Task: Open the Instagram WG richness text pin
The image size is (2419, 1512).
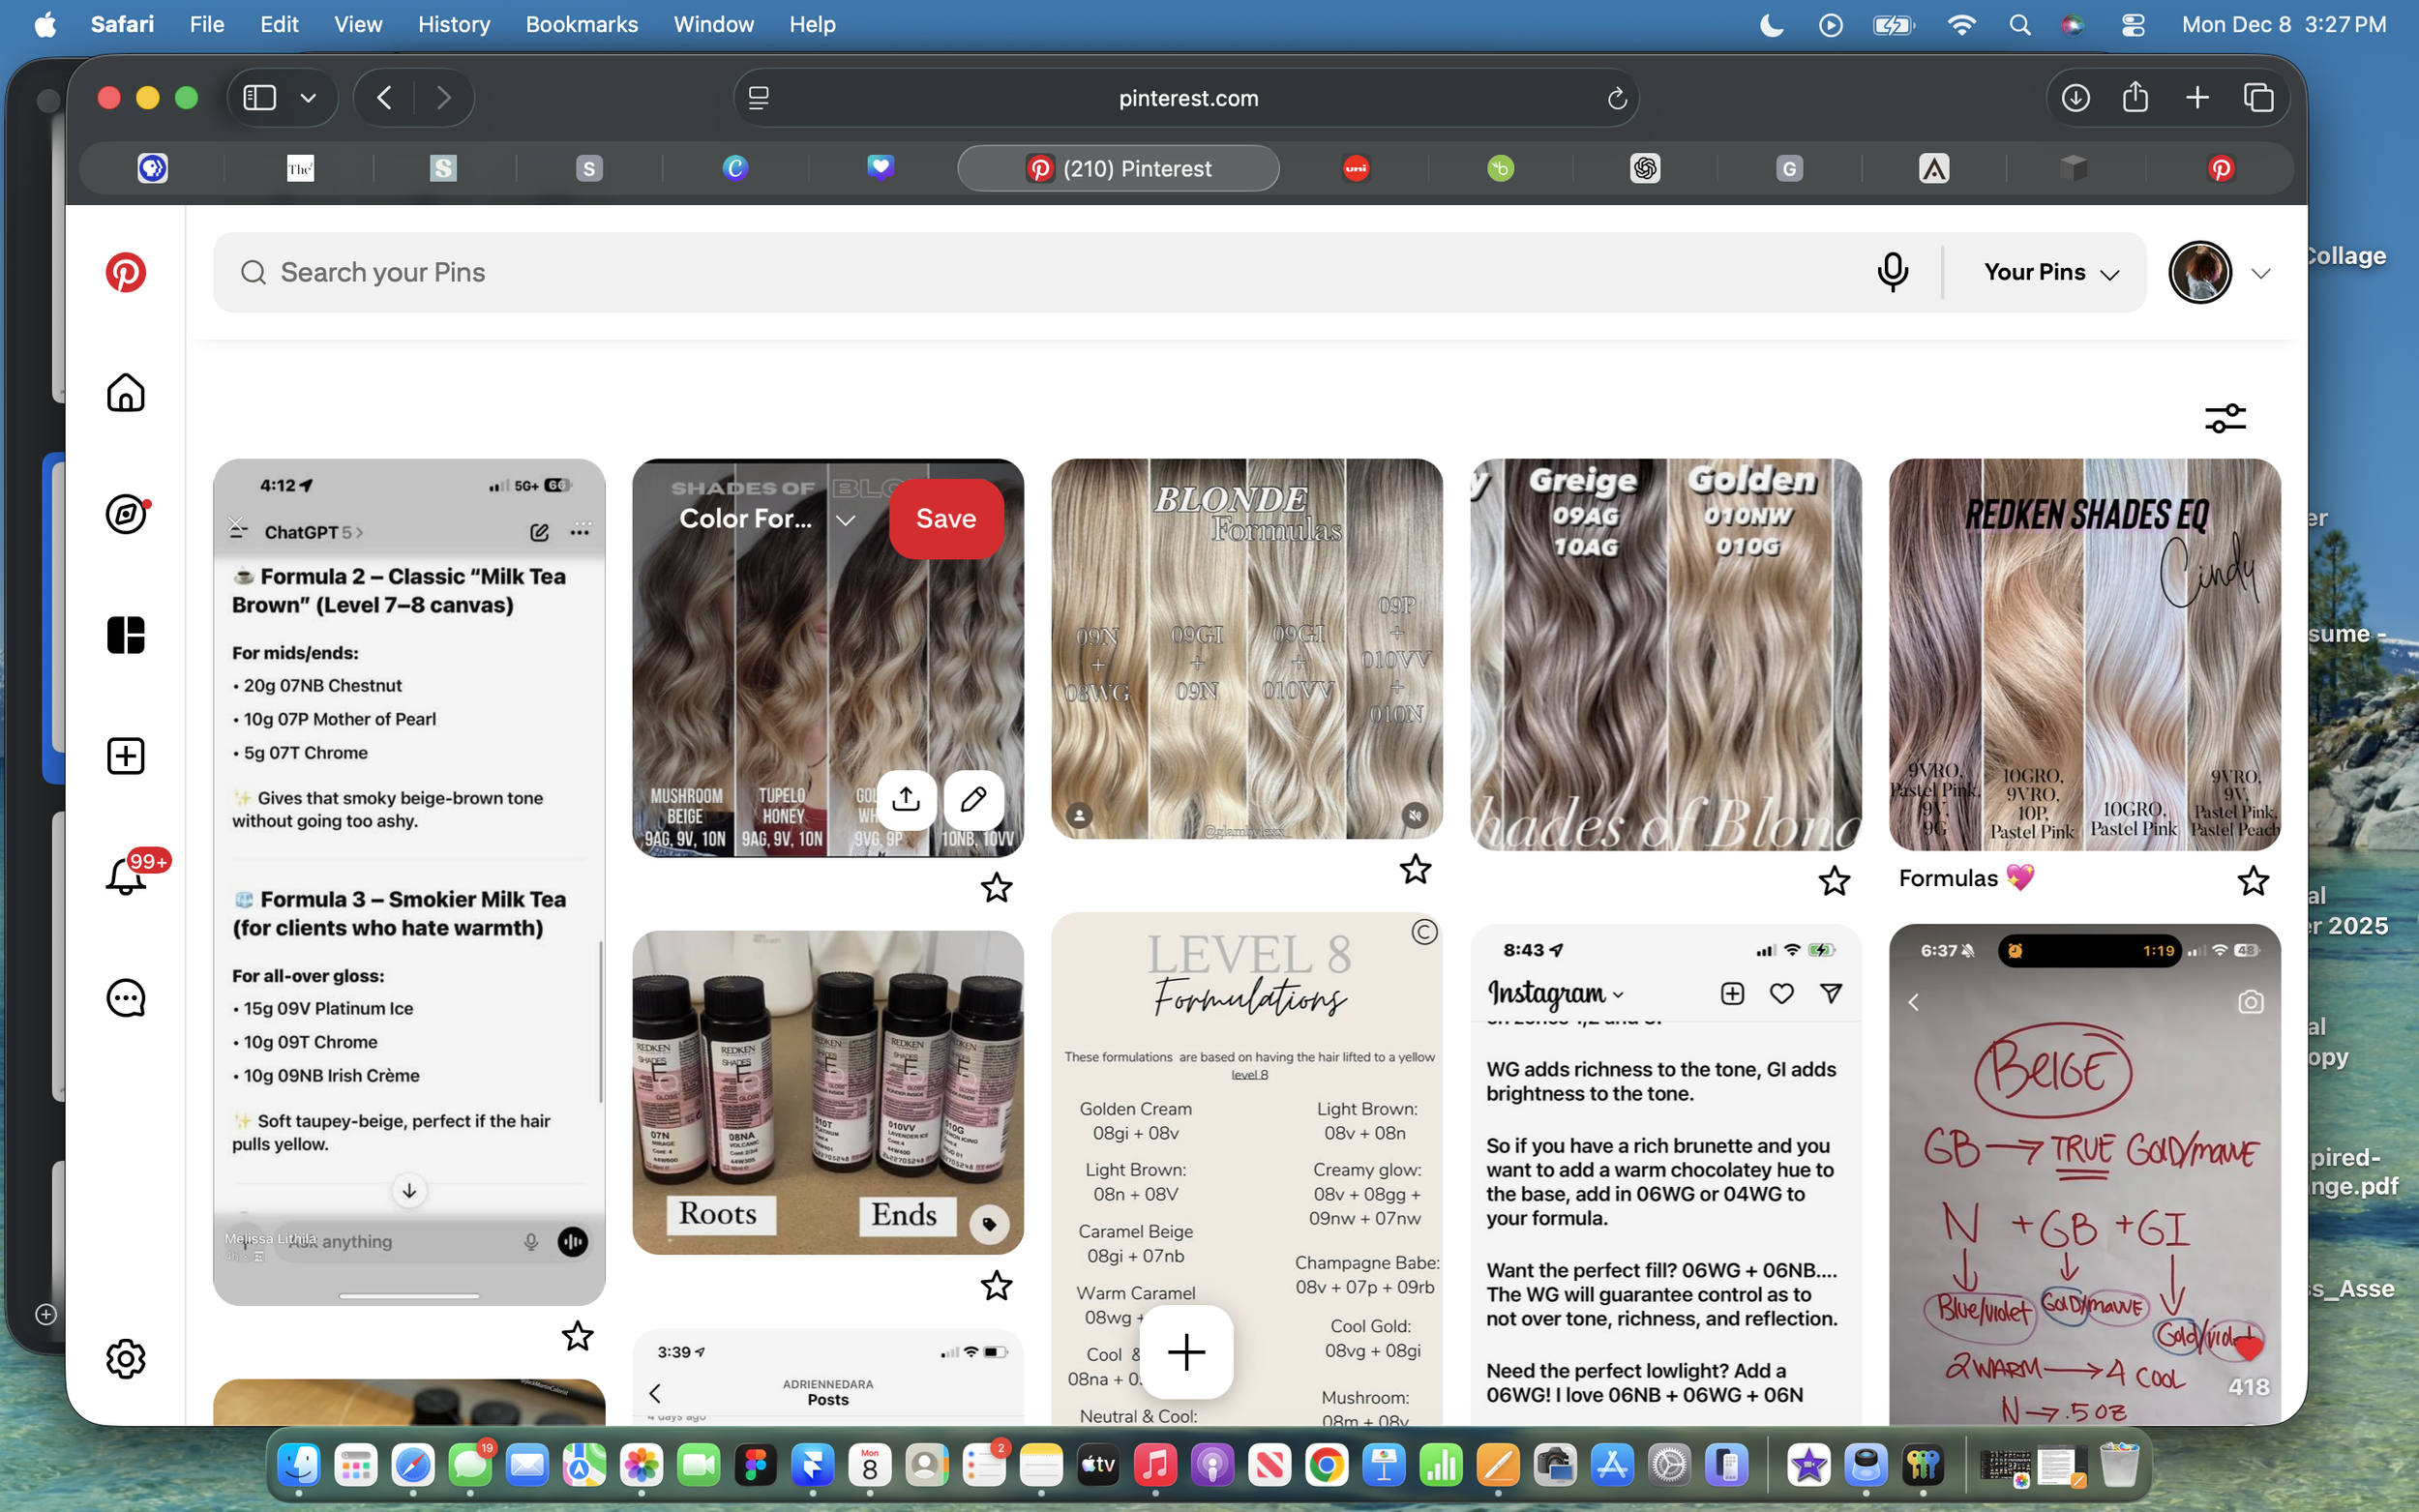Action: (1665, 1174)
